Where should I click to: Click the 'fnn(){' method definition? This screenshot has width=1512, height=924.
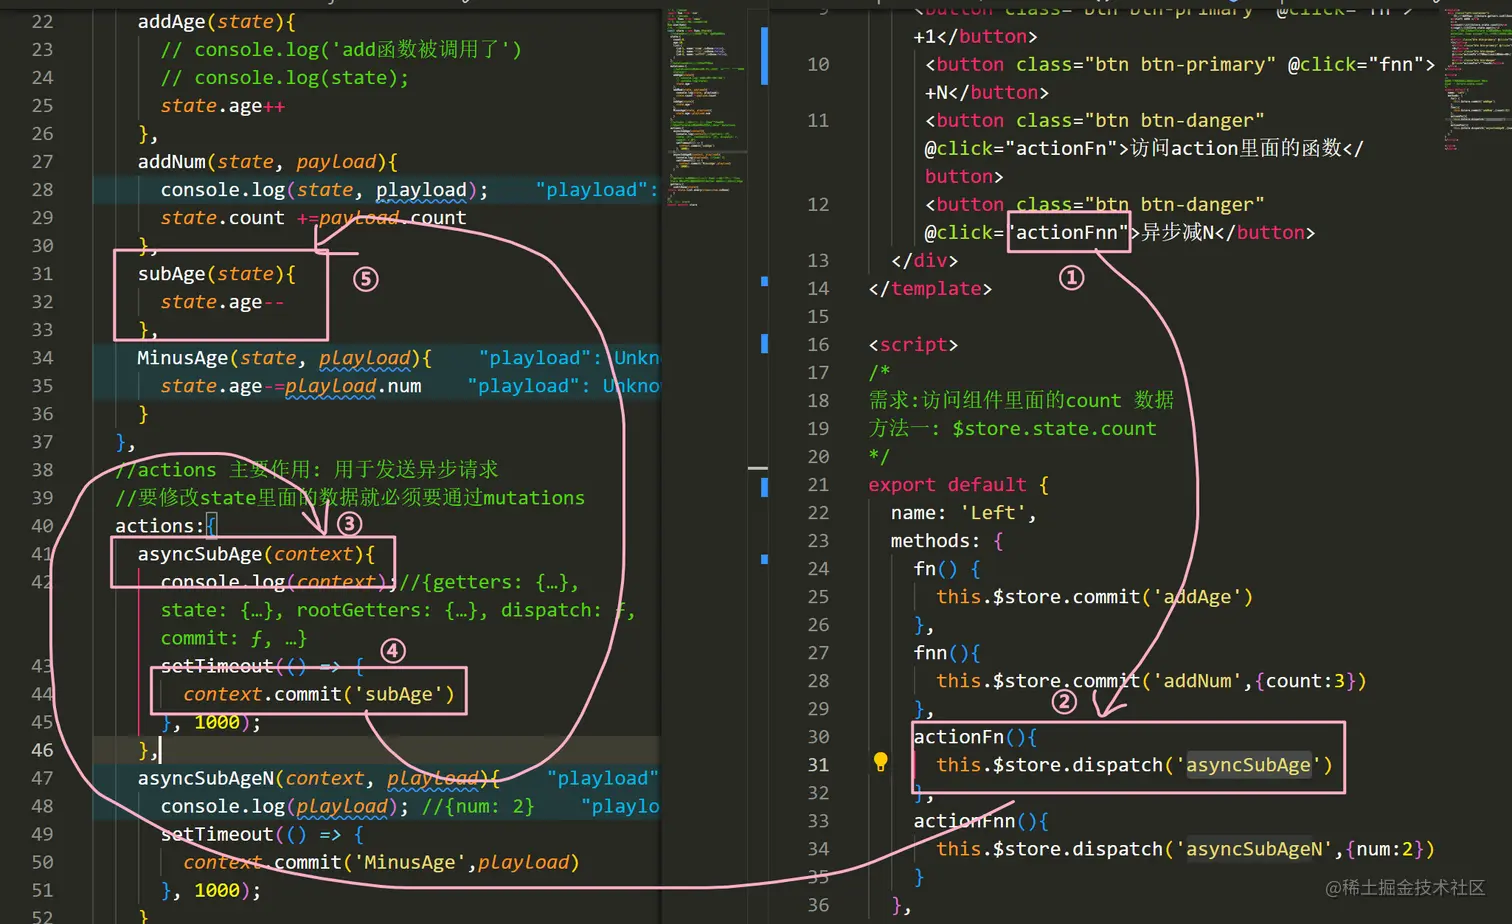click(x=947, y=653)
